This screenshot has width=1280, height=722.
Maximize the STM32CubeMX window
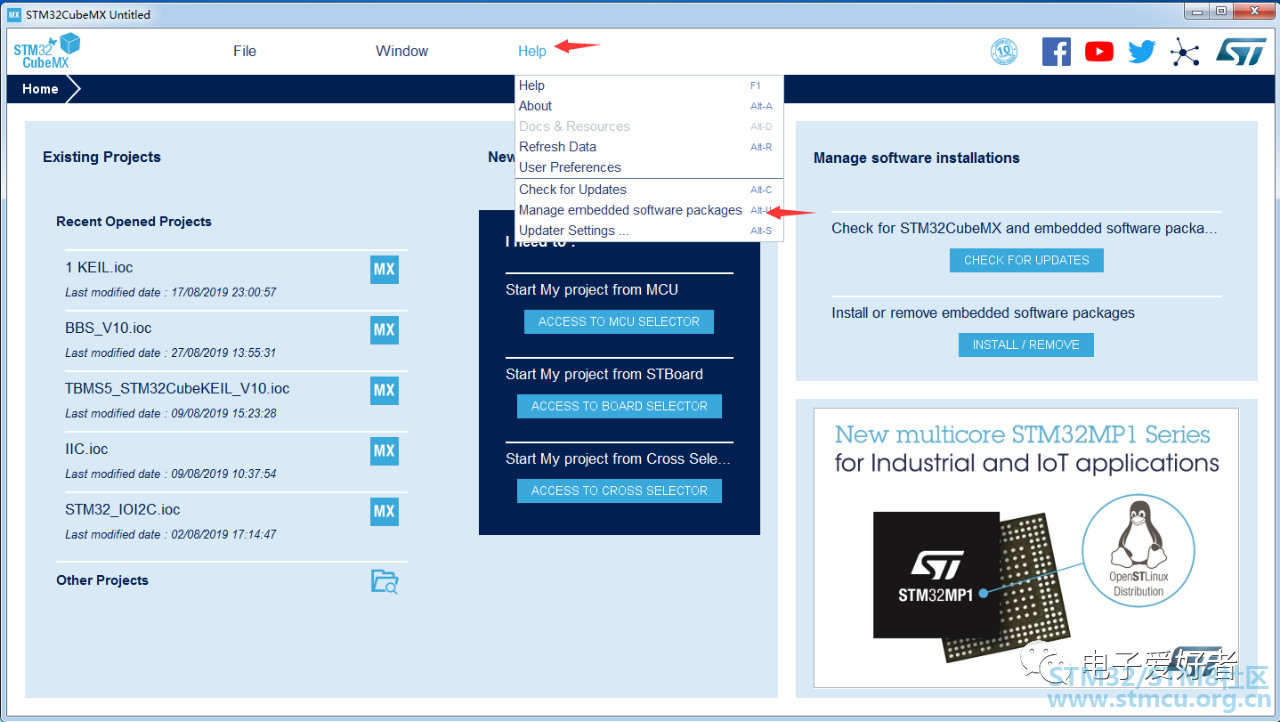(x=1222, y=11)
